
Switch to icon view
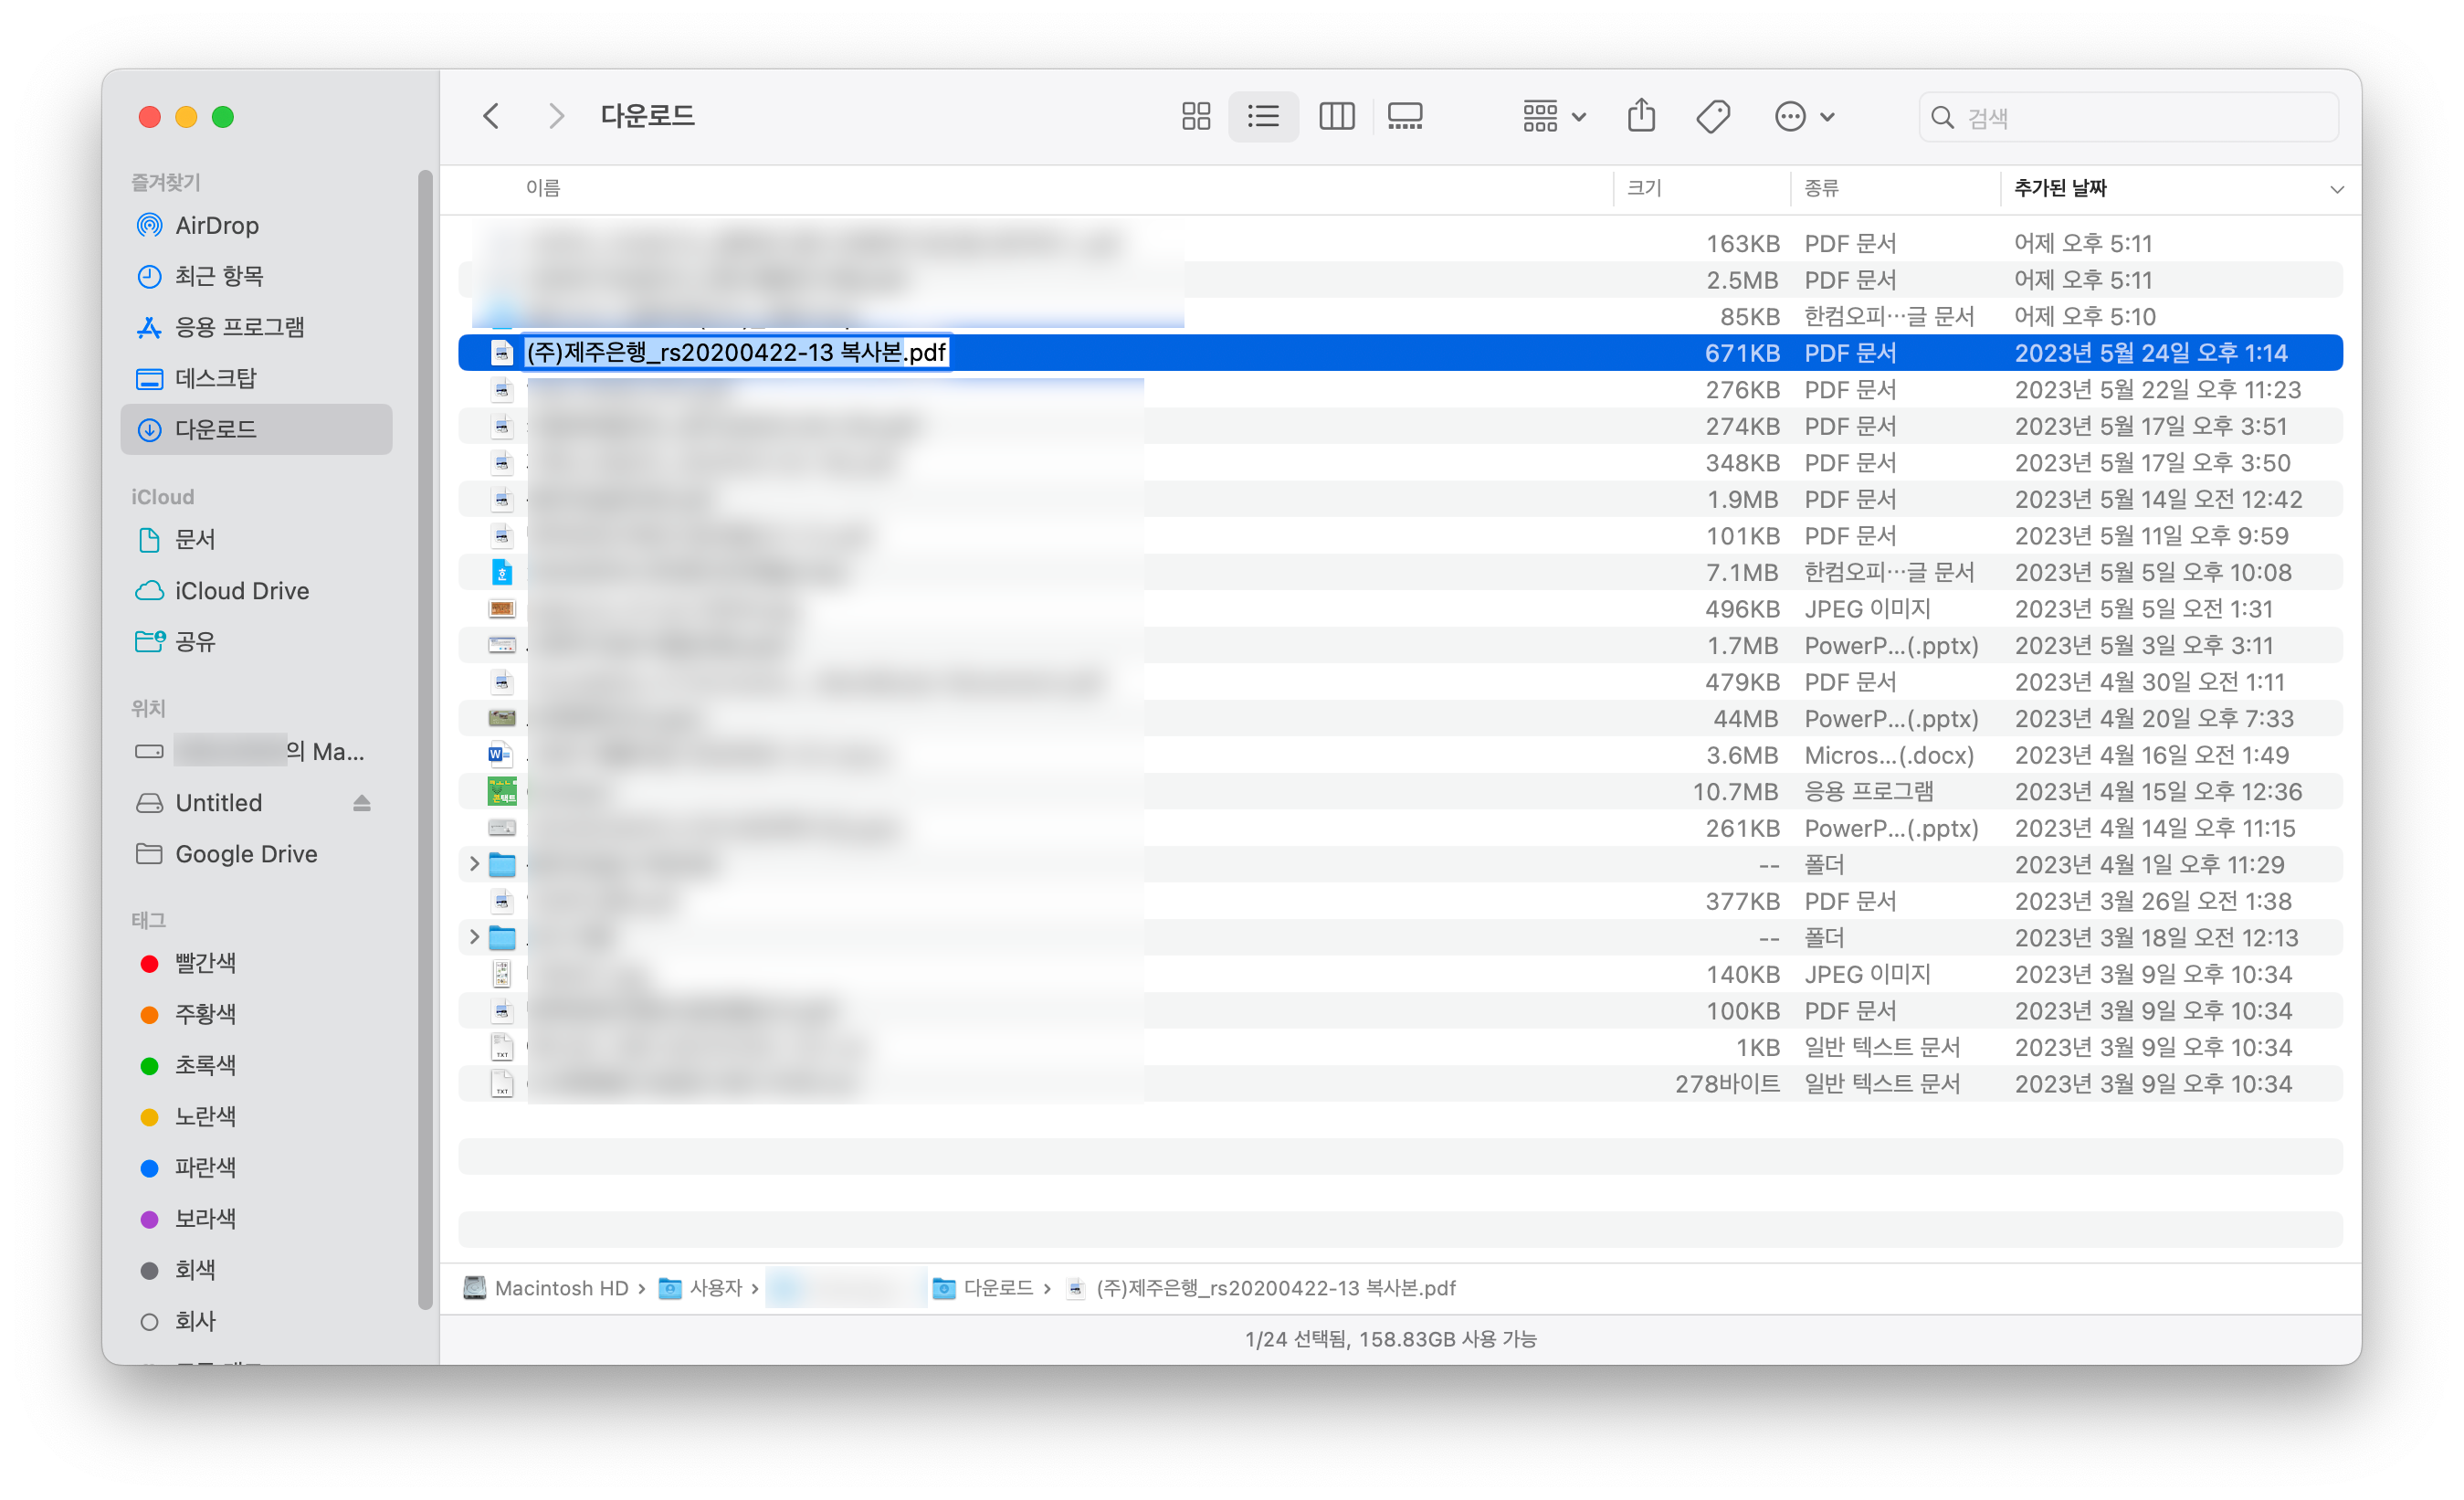pos(1196,116)
